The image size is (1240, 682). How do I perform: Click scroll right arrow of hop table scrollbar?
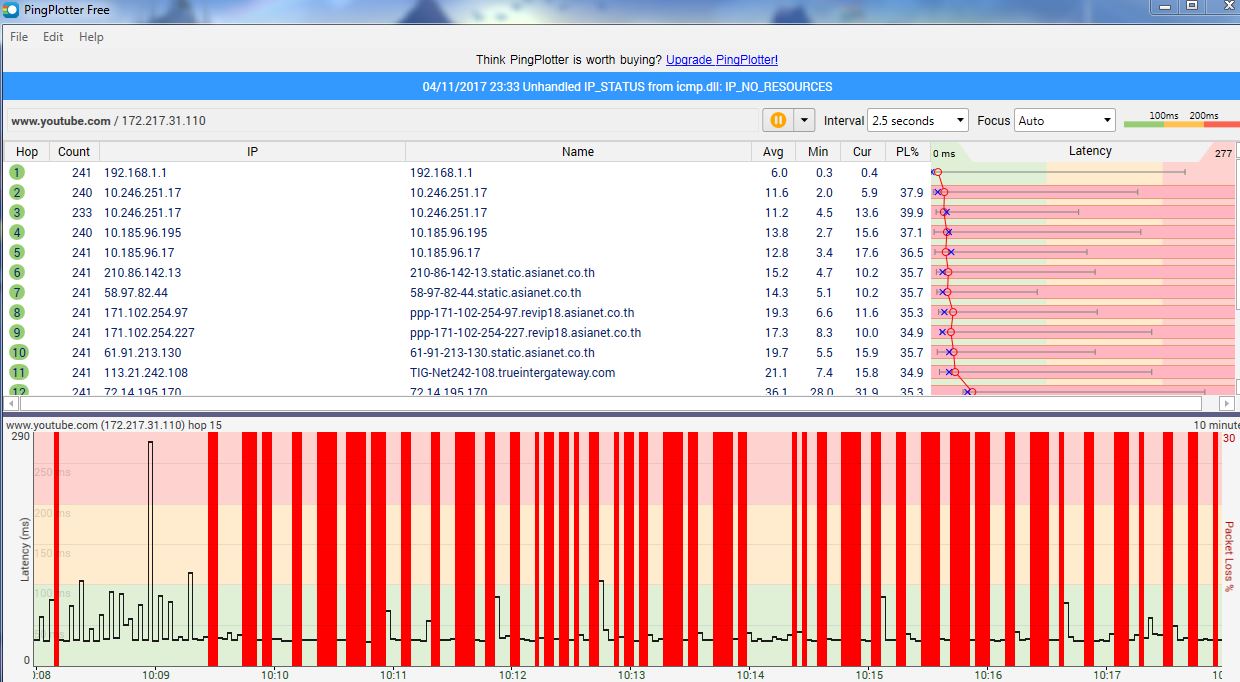[1229, 403]
